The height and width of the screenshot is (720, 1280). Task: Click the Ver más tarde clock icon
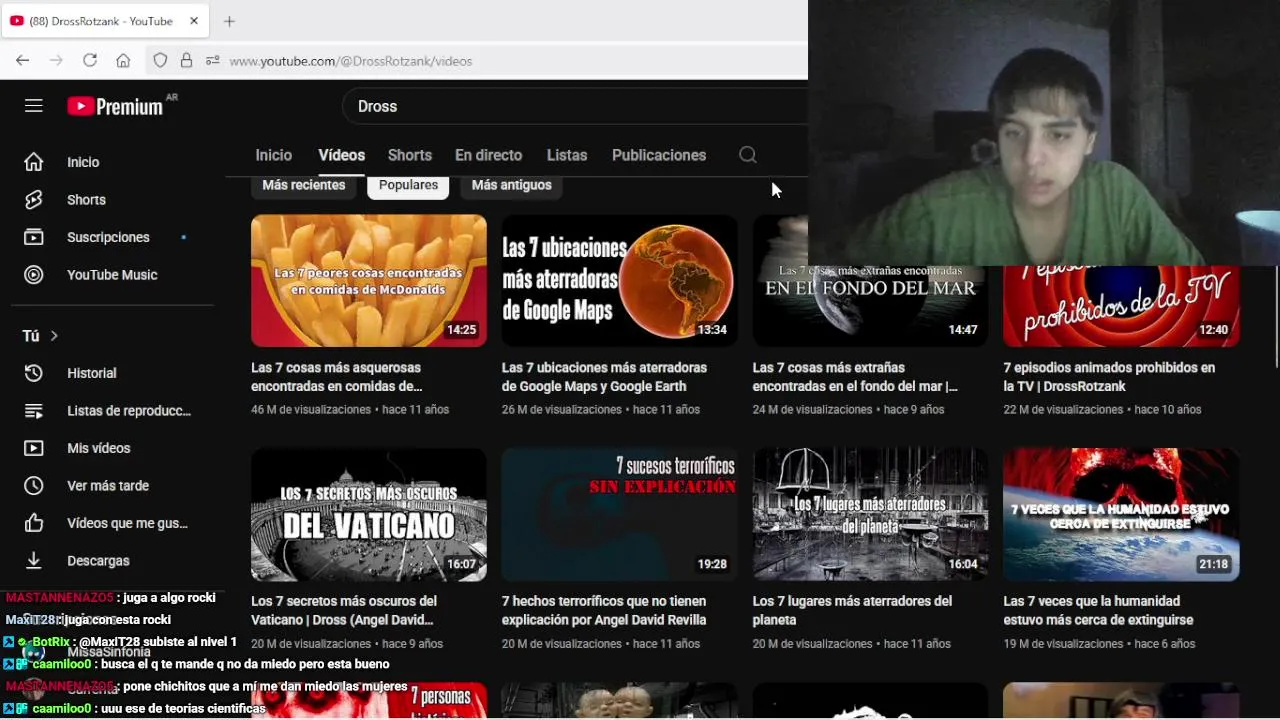pos(34,486)
